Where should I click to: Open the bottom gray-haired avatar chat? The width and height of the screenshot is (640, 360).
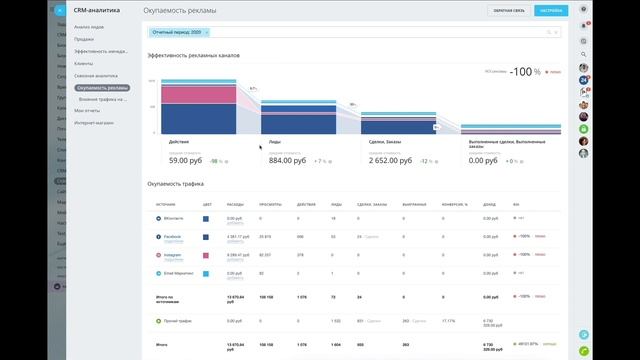[584, 153]
